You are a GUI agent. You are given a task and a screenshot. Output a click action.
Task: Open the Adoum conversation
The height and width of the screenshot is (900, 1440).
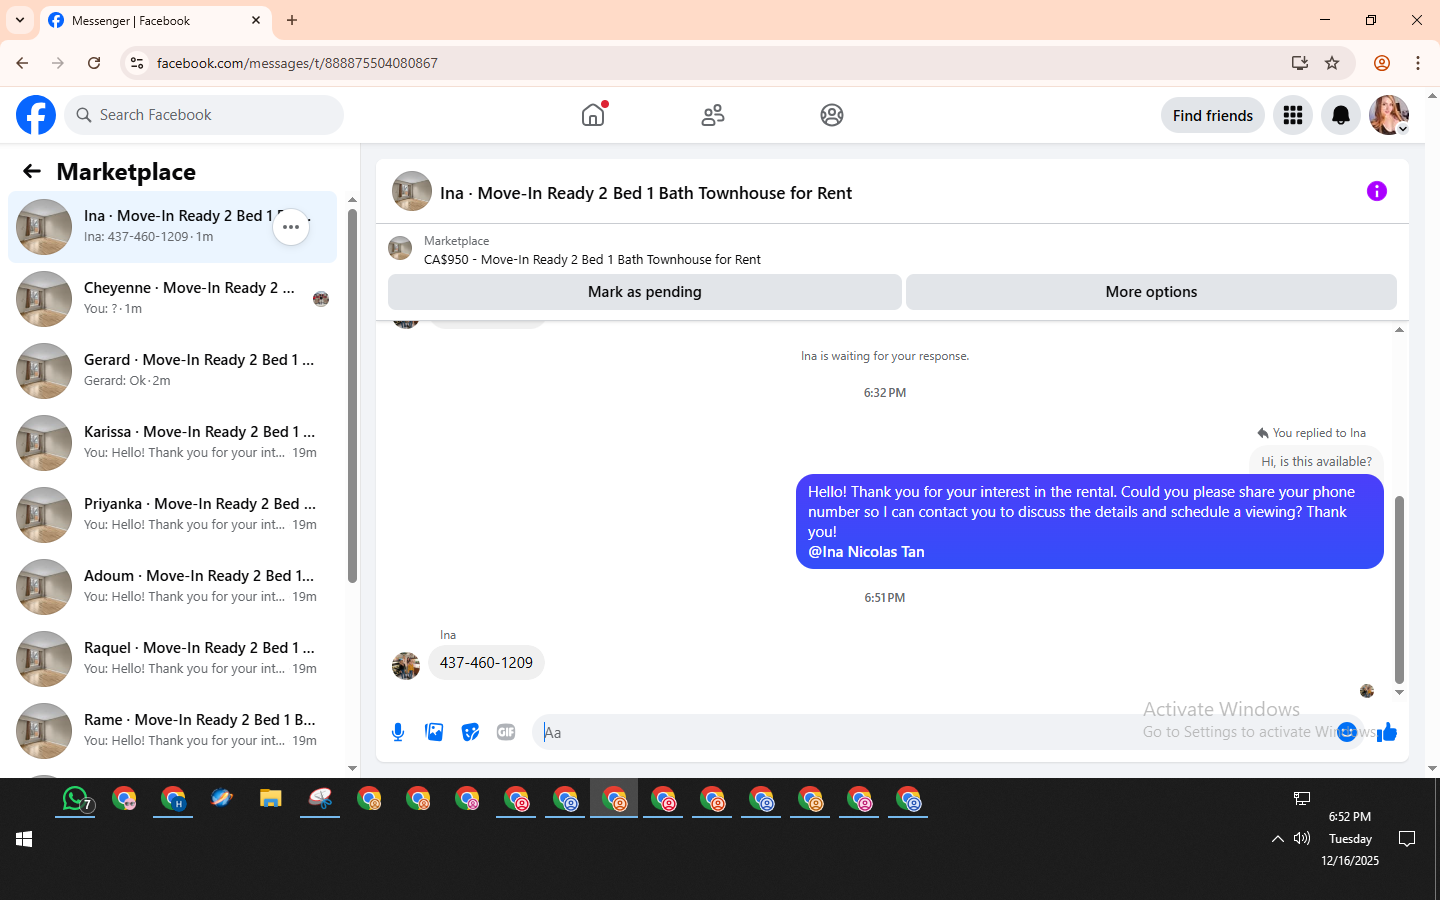[172, 587]
